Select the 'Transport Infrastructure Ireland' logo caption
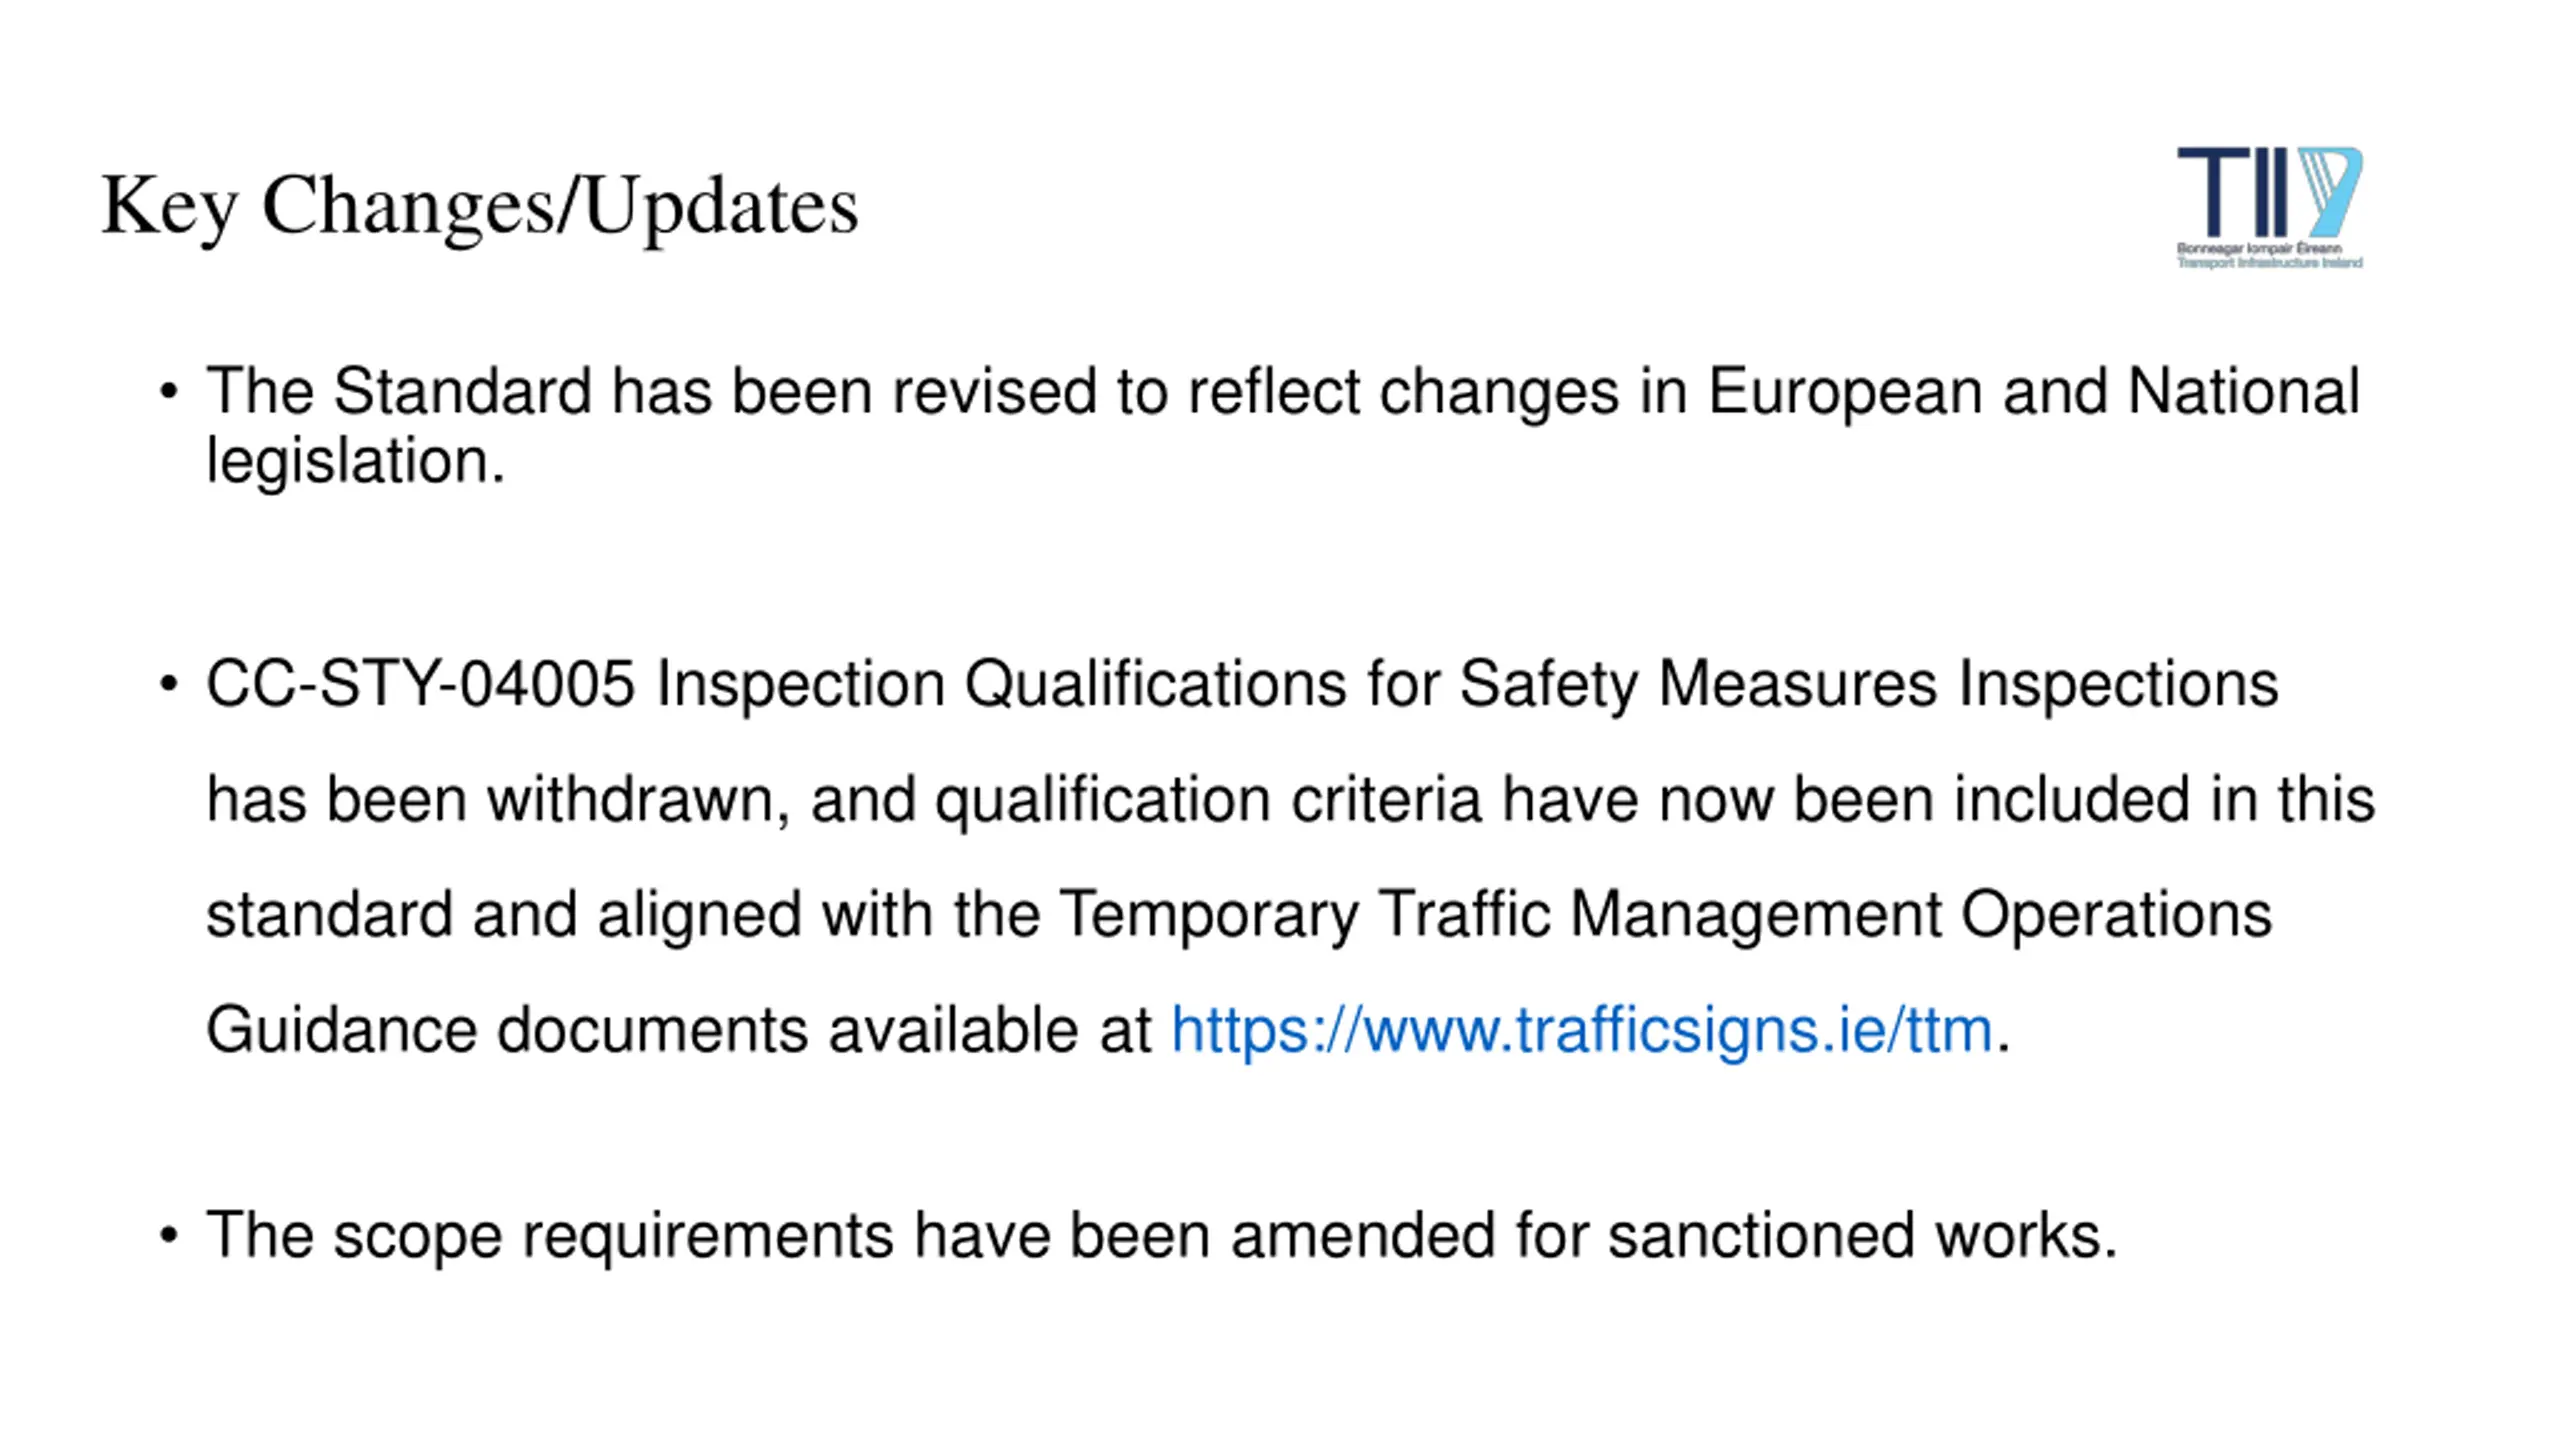 pos(2270,262)
